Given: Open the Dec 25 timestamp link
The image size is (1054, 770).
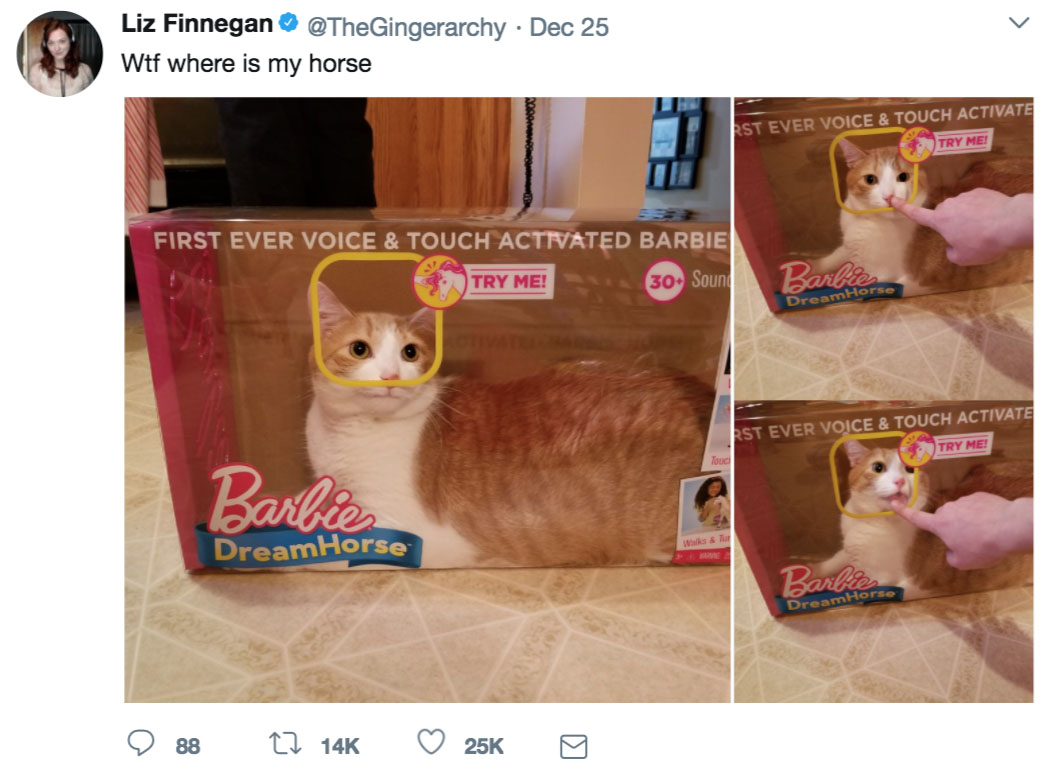Looking at the screenshot, I should (568, 27).
